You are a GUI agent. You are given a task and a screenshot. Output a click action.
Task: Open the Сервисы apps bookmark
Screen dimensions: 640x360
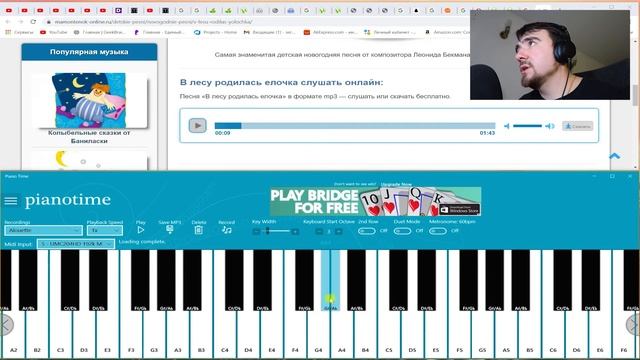[x=19, y=32]
